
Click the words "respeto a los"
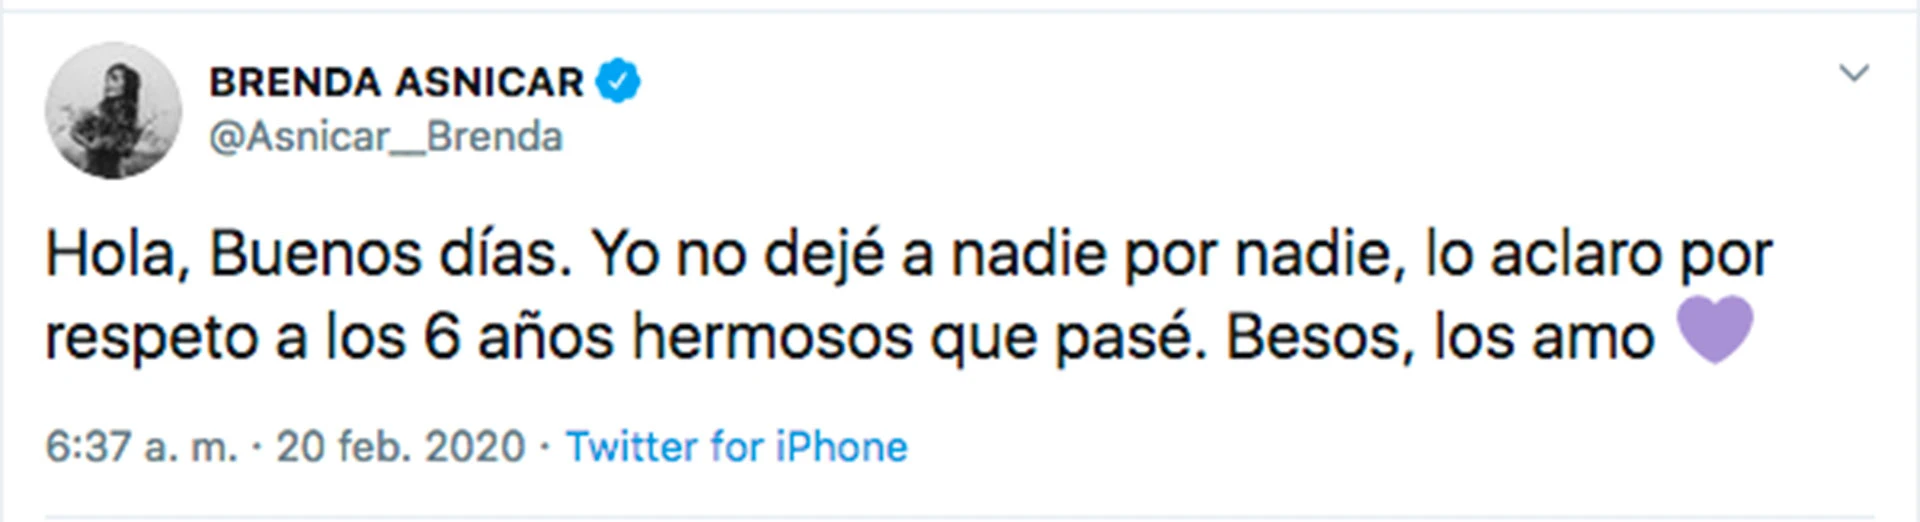click(225, 339)
